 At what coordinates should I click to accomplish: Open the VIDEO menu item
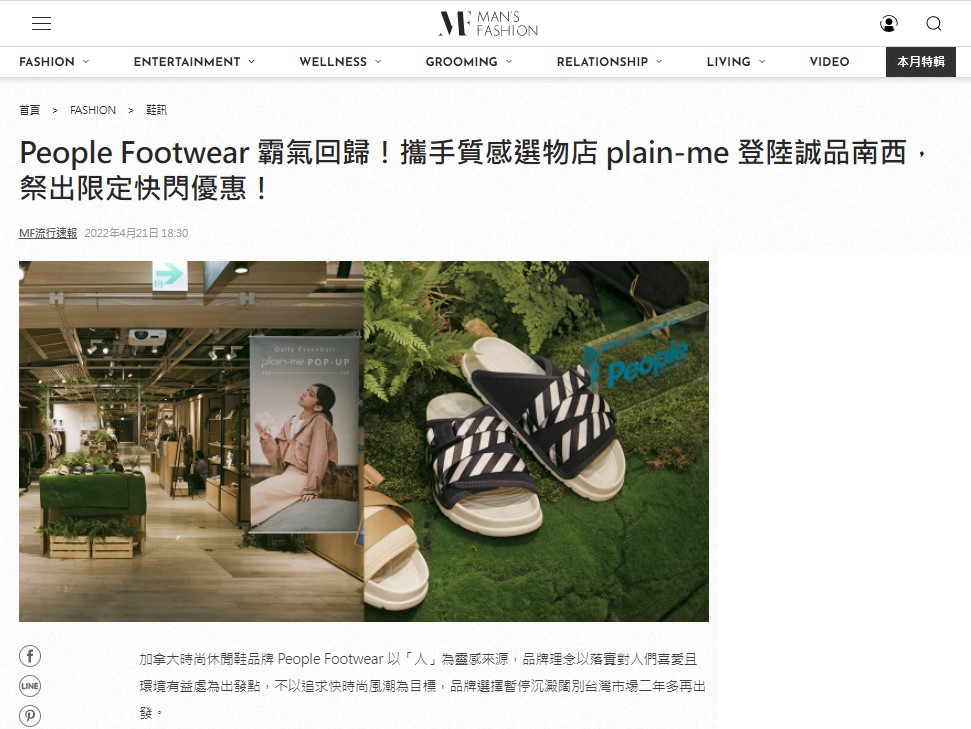coord(829,61)
